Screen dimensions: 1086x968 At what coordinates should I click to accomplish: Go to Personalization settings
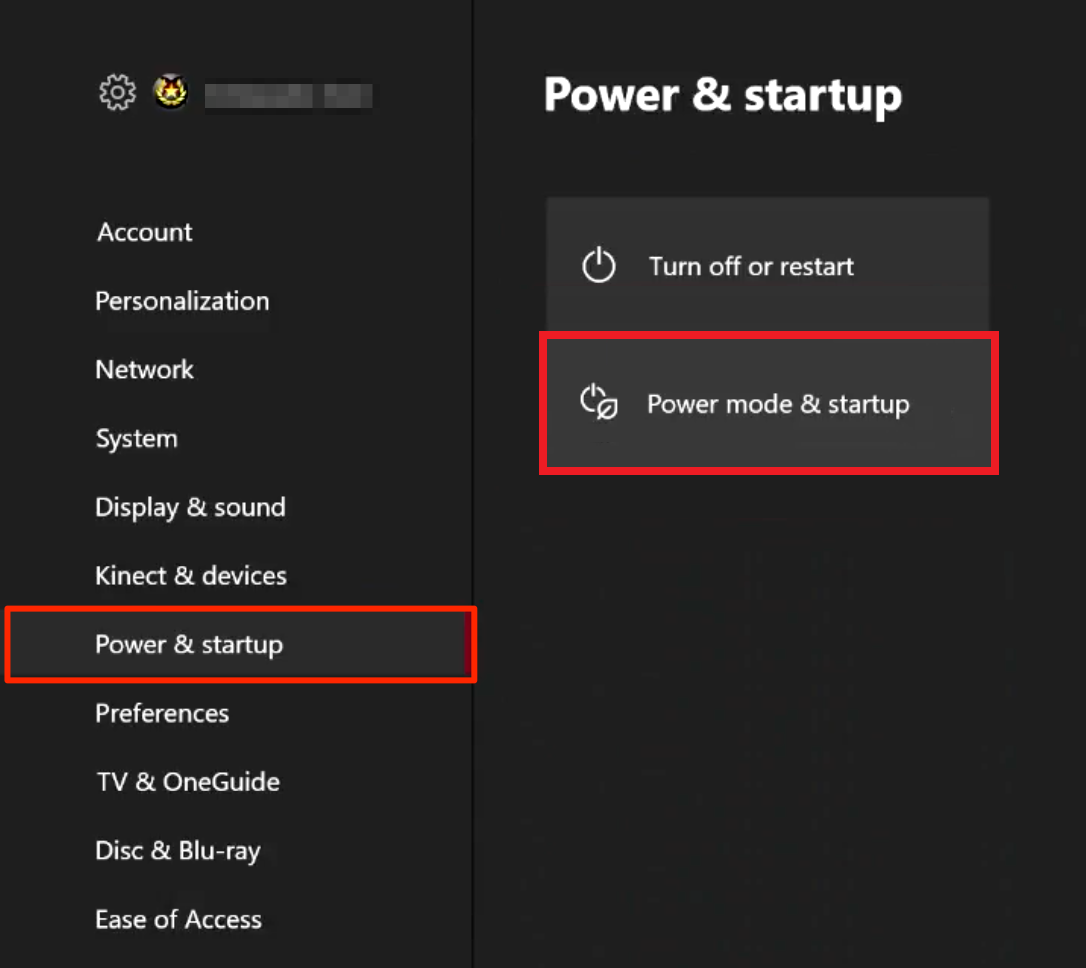tap(182, 301)
